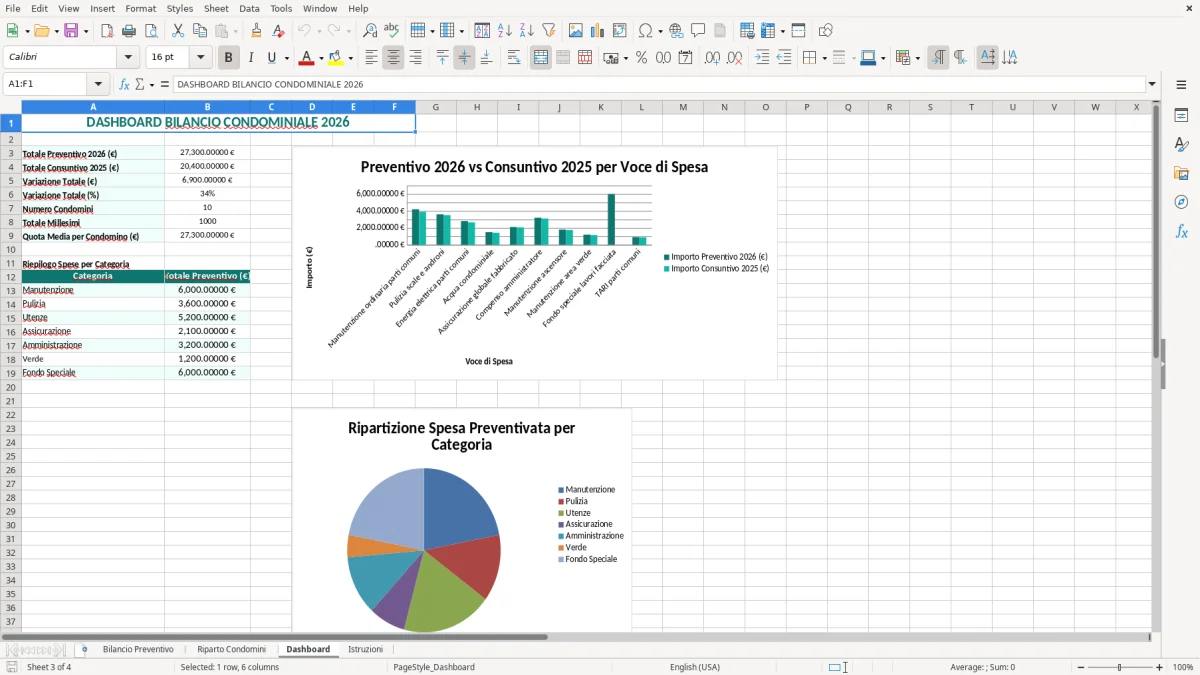Click the Save document icon
This screenshot has width=1200, height=675.
coord(71,31)
